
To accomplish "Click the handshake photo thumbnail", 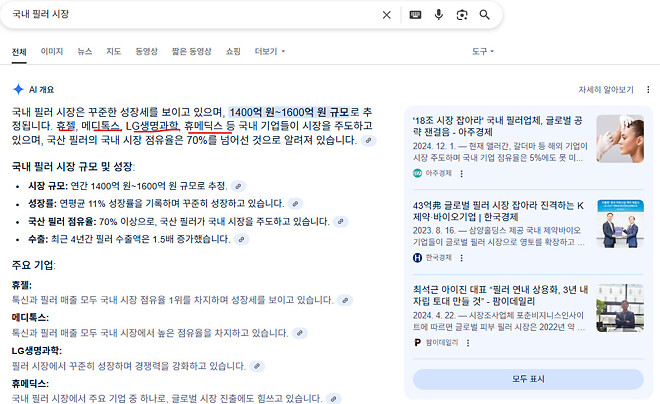I will coord(620,223).
